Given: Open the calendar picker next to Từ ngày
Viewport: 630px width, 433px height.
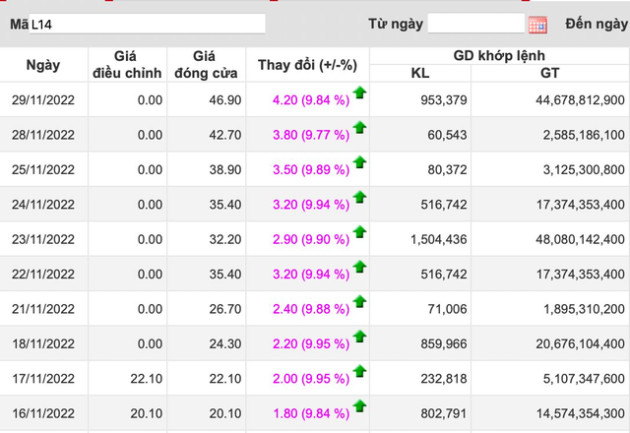Looking at the screenshot, I should coord(538,25).
